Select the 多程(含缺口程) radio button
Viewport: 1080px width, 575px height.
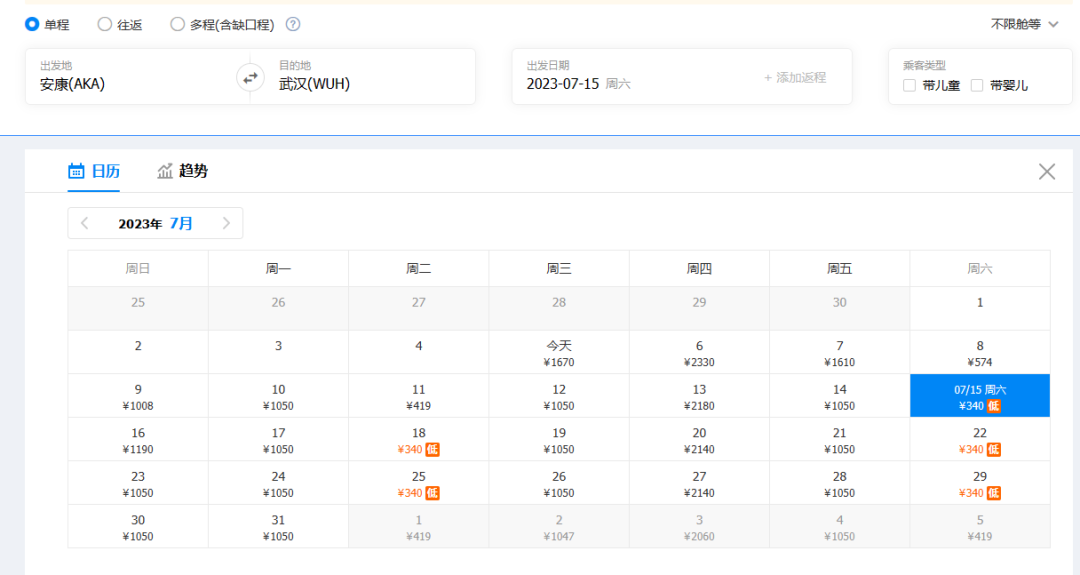[178, 24]
